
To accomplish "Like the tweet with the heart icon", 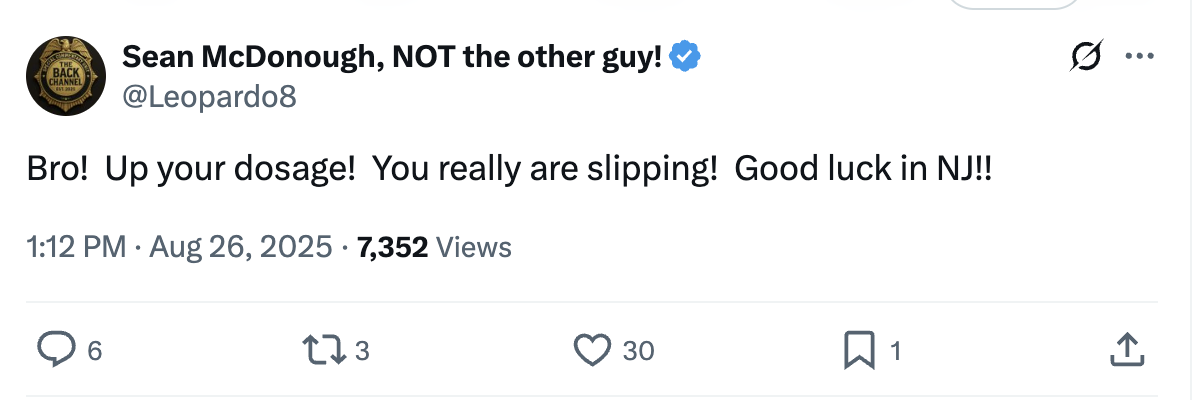I will point(592,350).
